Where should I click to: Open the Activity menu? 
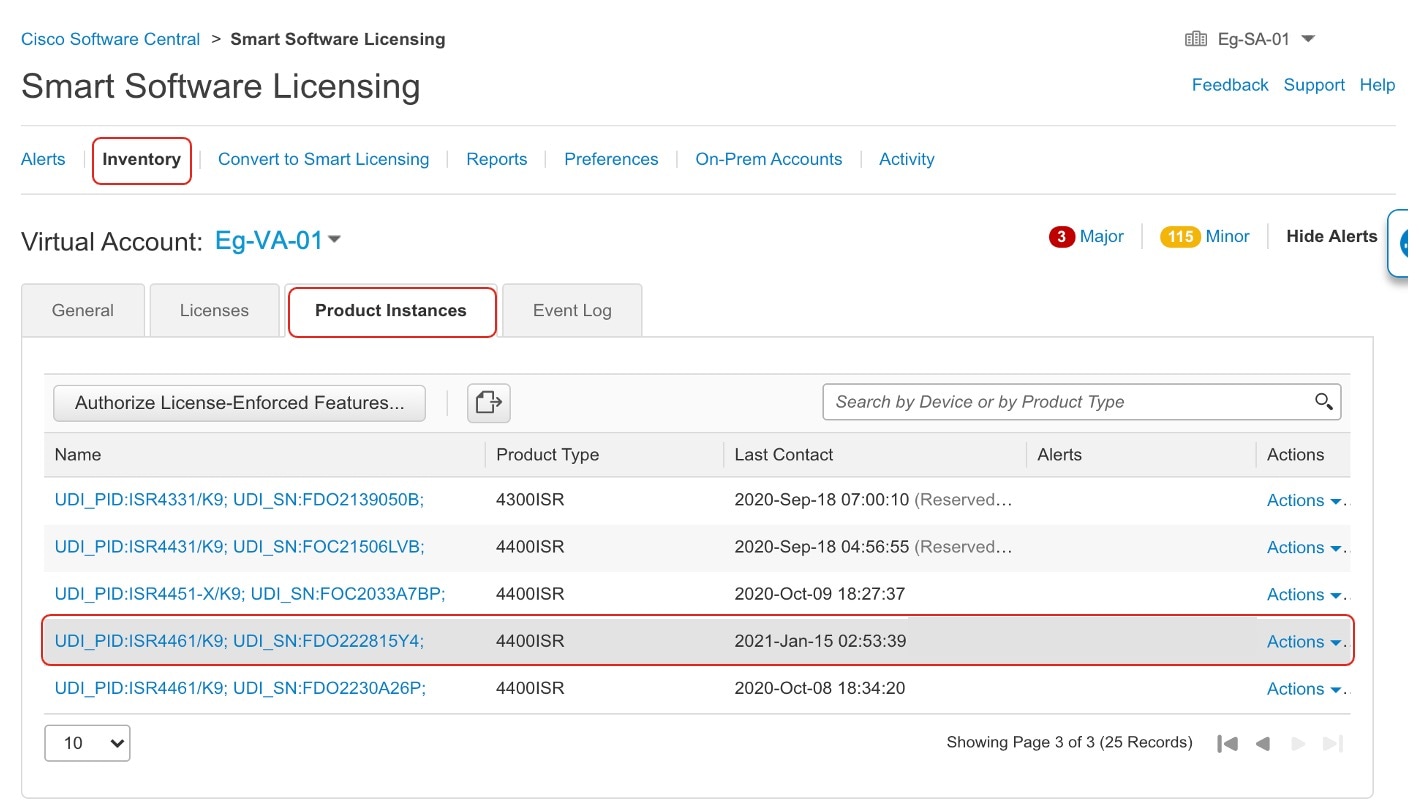(907, 159)
